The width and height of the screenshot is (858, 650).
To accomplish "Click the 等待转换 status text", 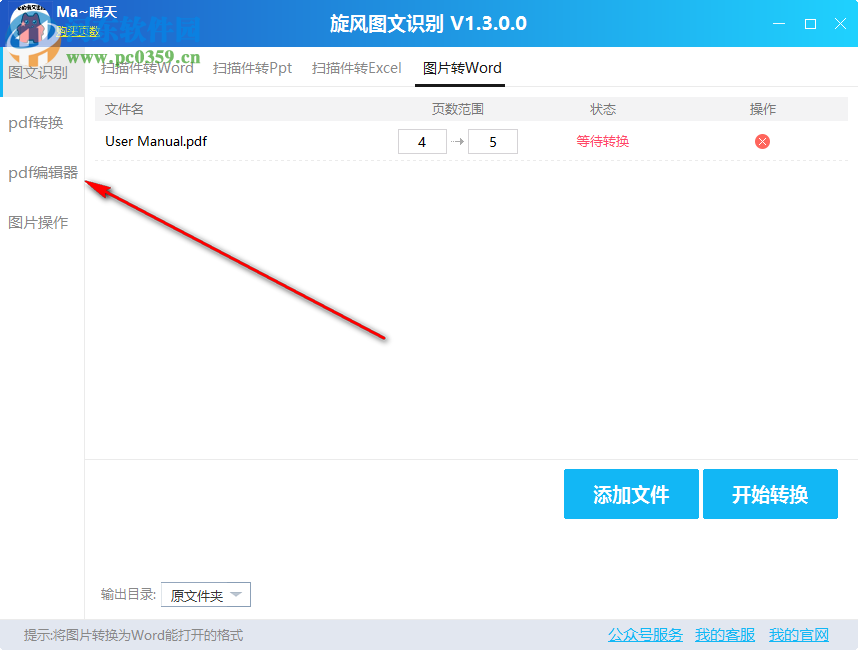I will pos(601,141).
